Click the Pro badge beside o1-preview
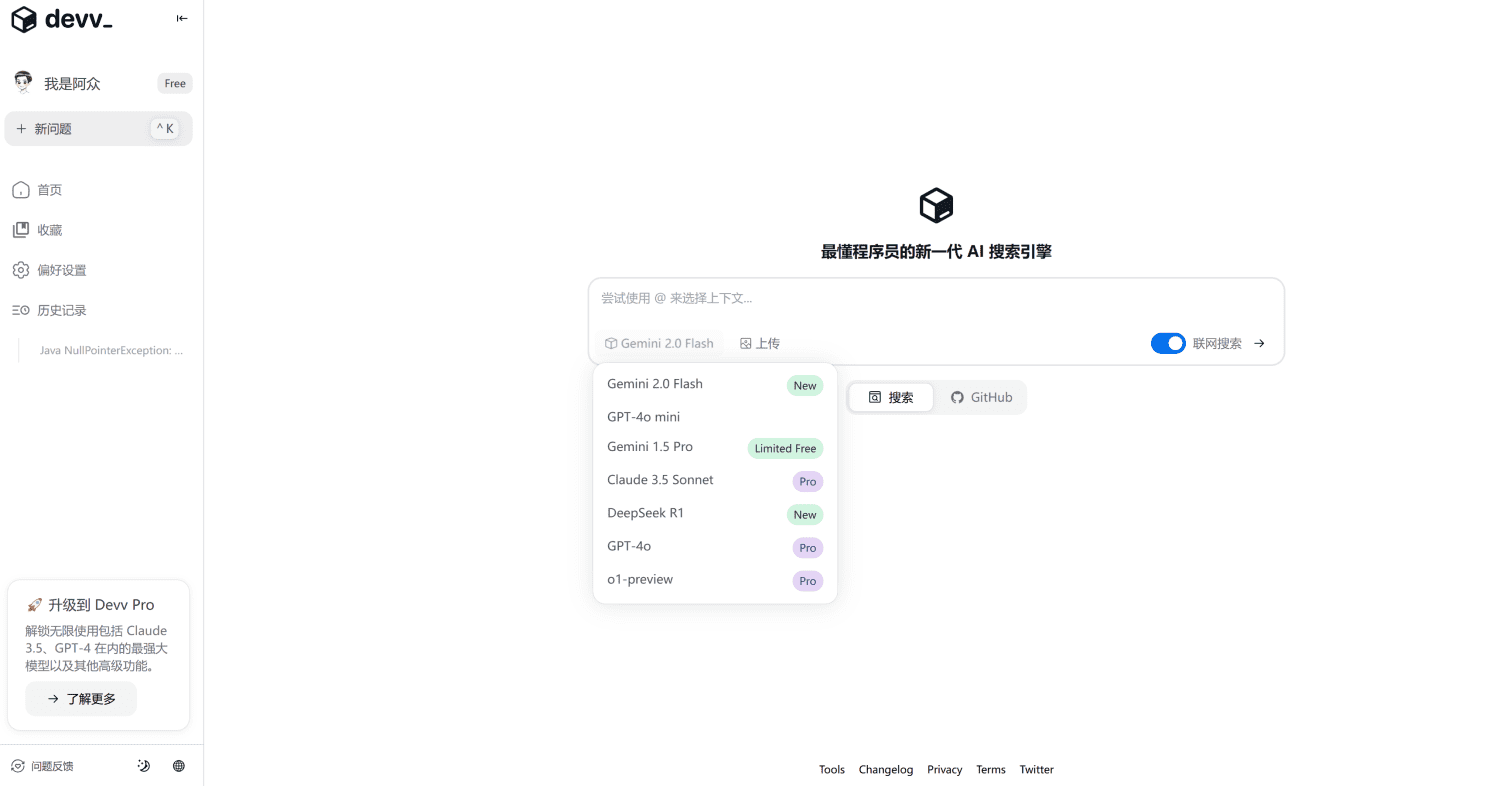The image size is (1500, 786). click(x=808, y=581)
